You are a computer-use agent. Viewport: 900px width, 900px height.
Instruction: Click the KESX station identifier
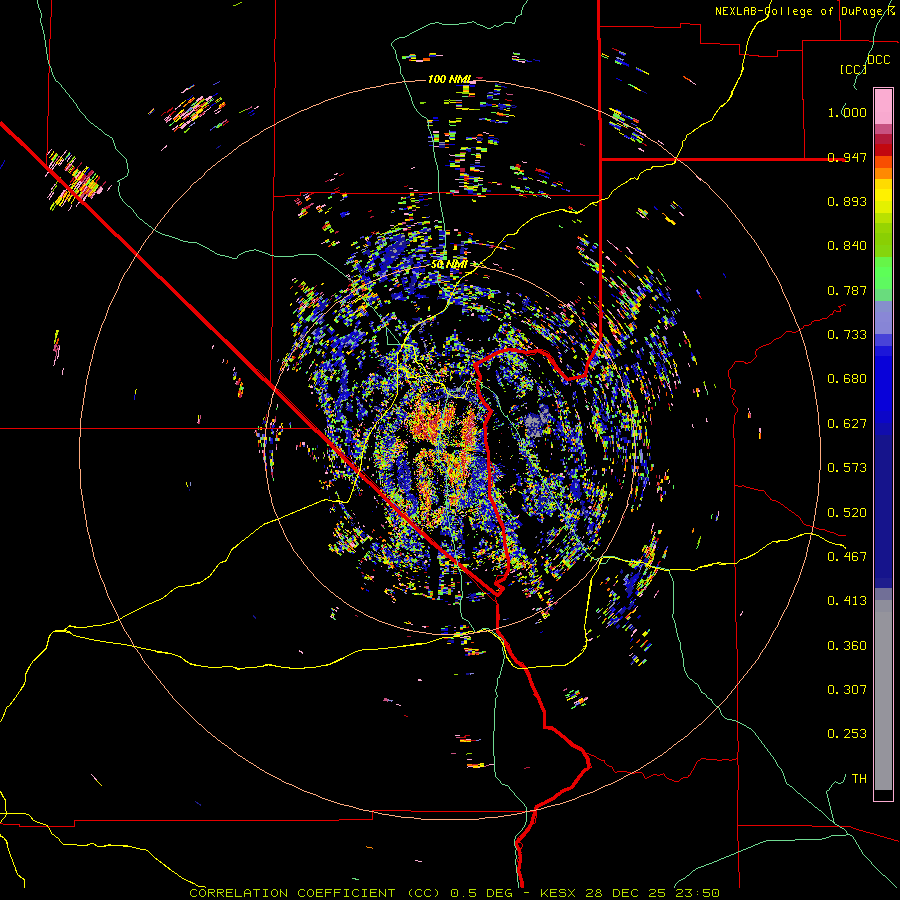click(559, 893)
